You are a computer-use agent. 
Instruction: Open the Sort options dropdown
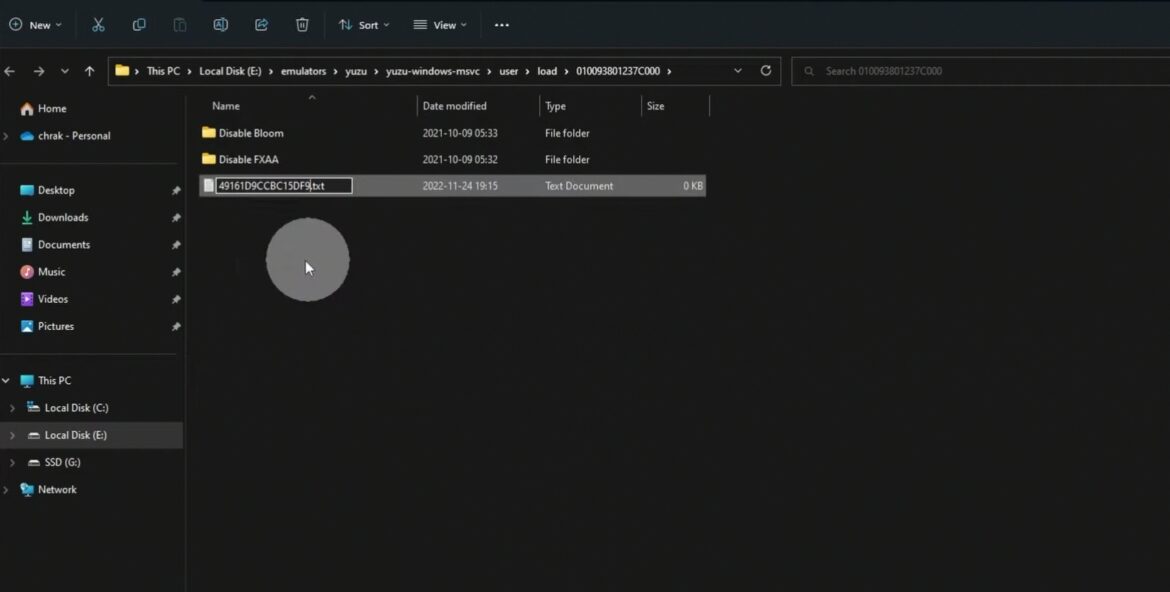click(x=364, y=25)
